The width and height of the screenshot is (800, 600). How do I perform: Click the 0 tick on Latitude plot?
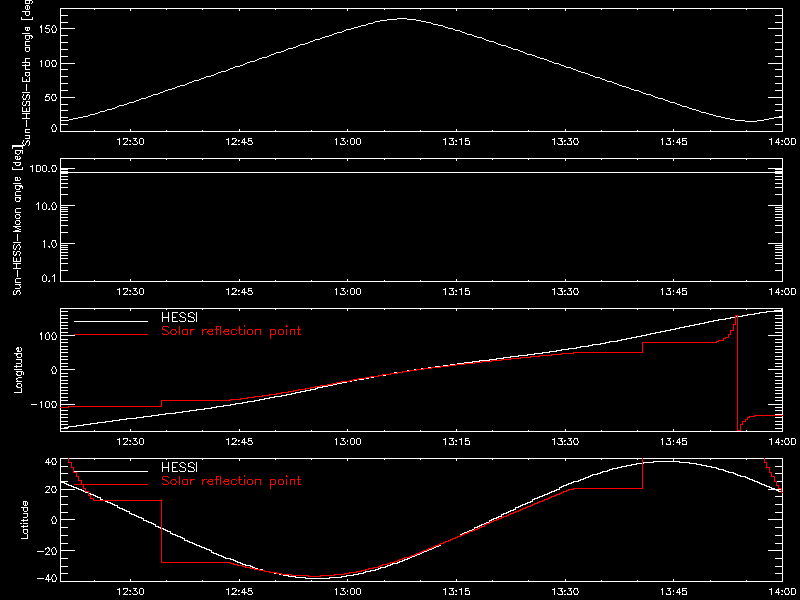click(x=54, y=520)
